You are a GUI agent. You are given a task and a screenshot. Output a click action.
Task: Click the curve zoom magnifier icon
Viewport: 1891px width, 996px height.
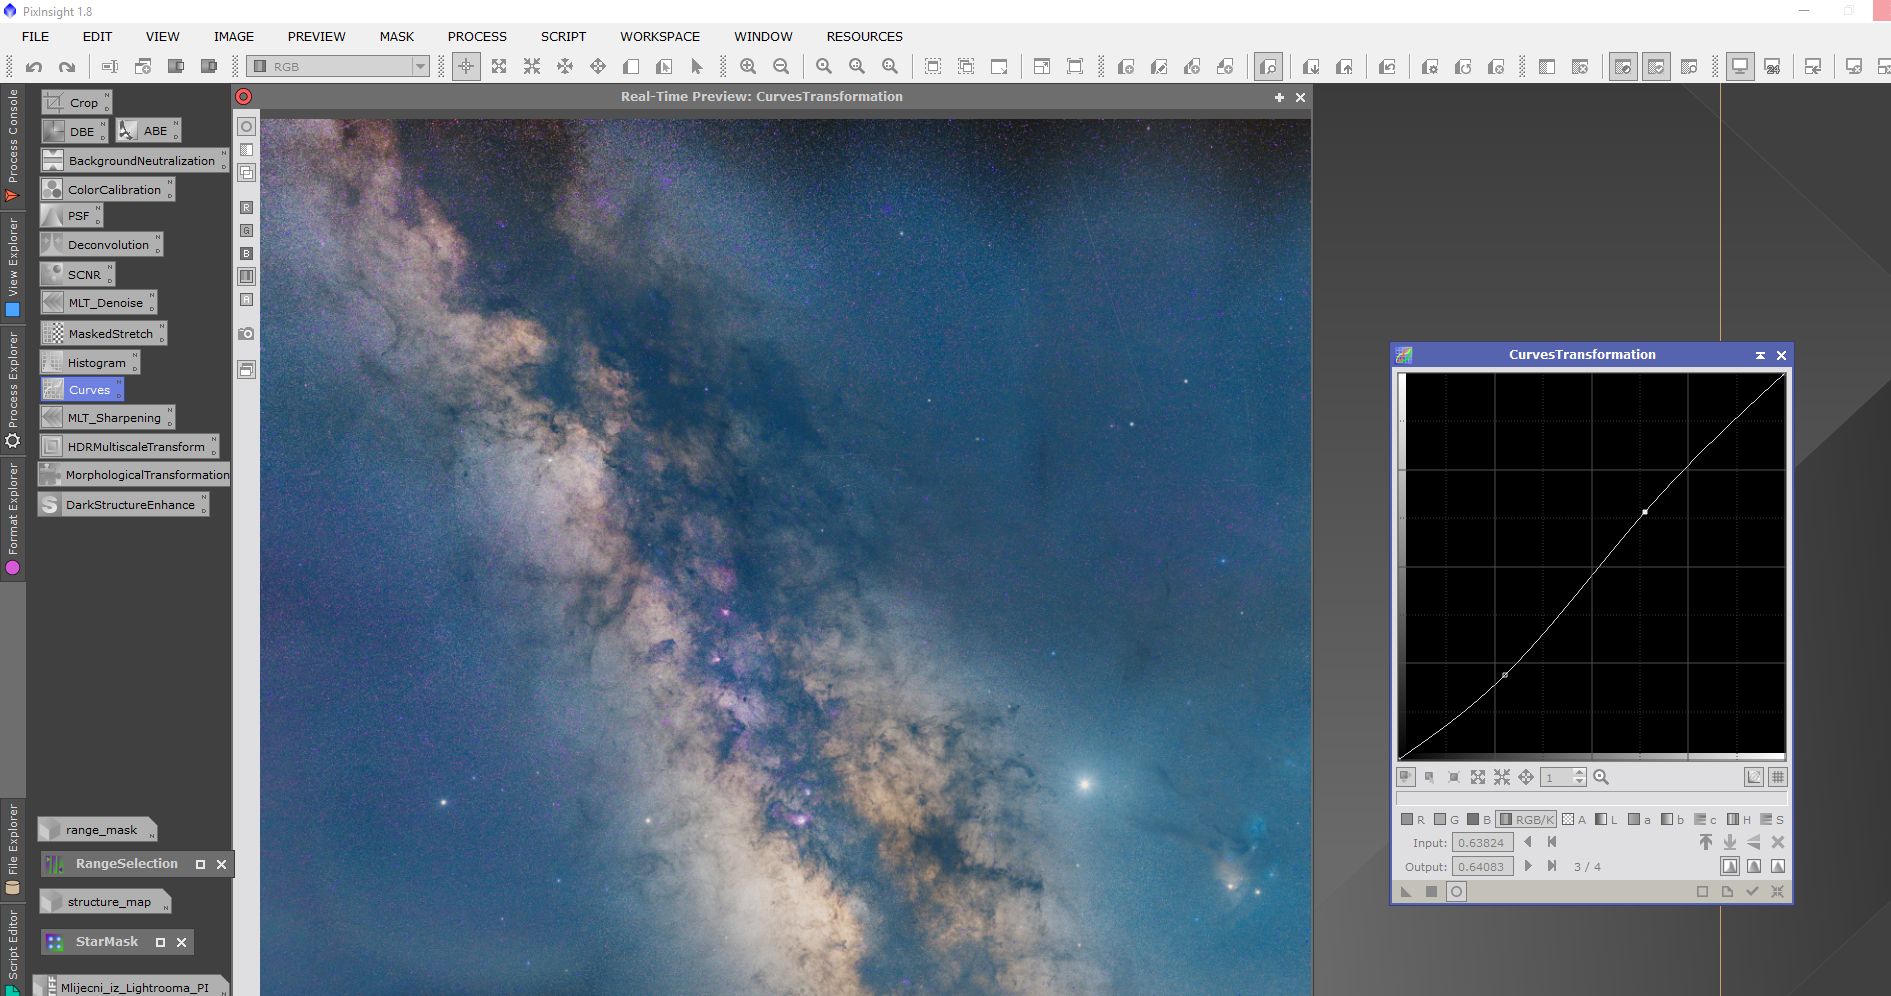pos(1601,777)
